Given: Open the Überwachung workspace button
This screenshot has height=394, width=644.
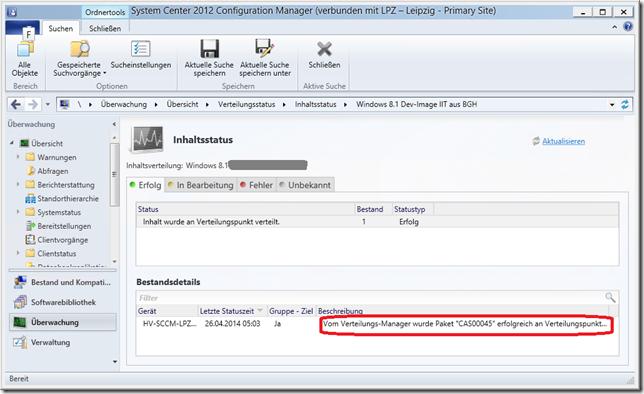Looking at the screenshot, I should click(x=62, y=322).
